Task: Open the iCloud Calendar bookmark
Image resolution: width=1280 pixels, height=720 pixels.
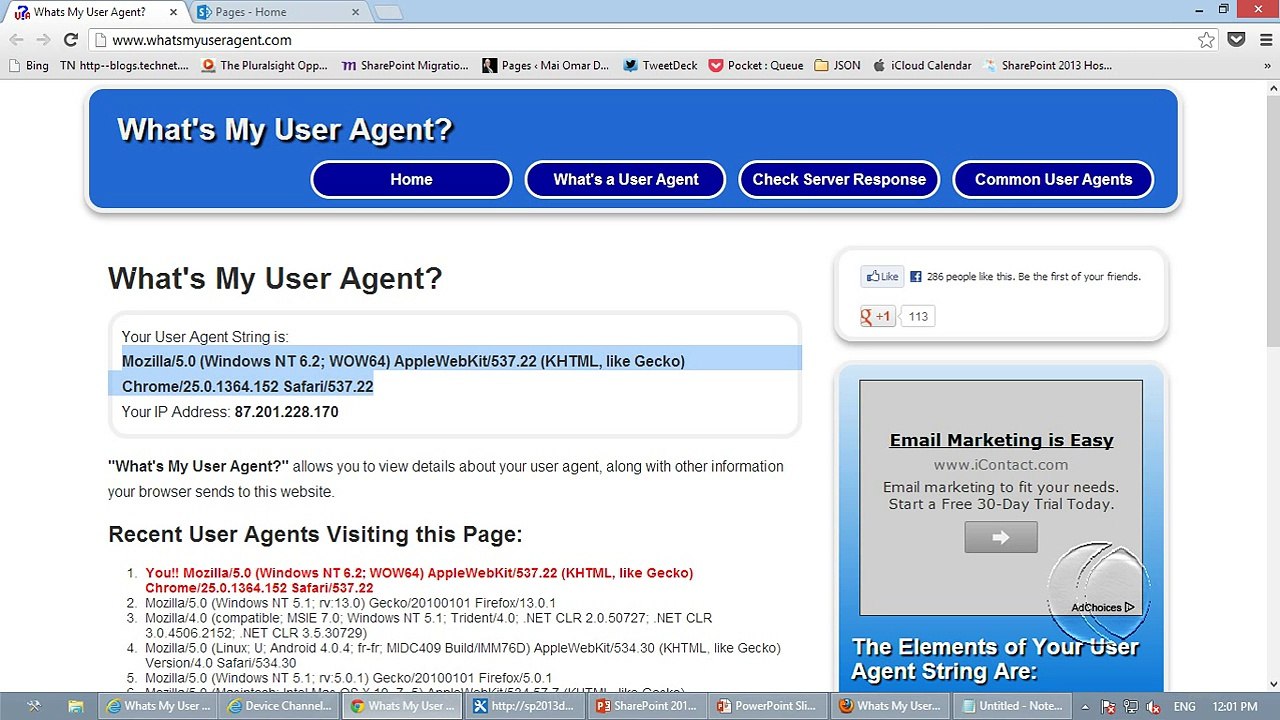Action: 922,65
